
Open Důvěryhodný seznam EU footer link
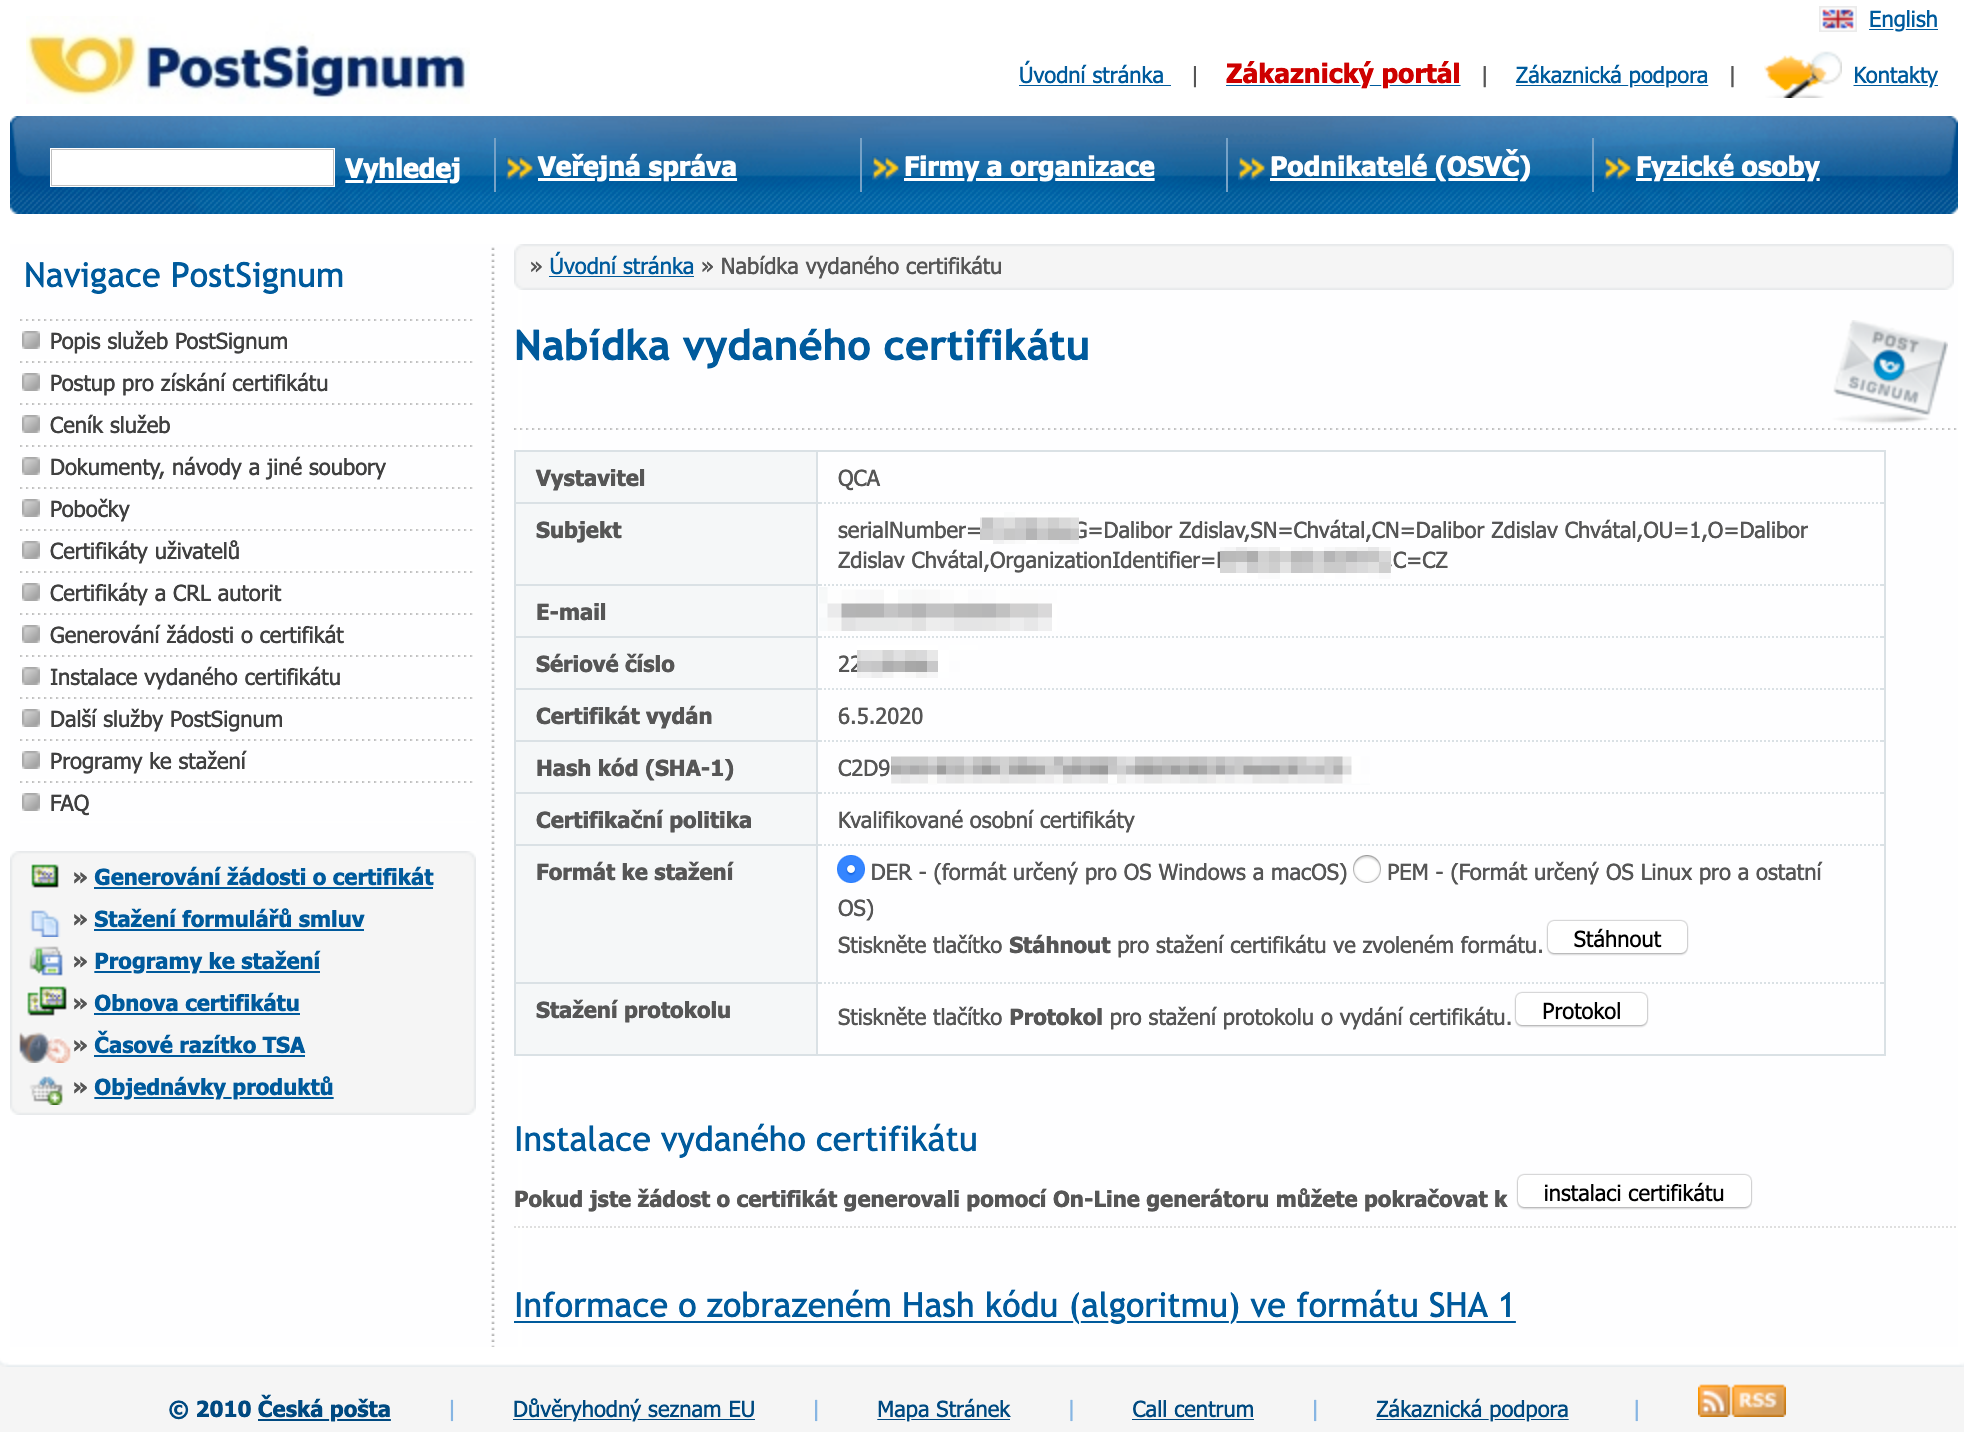634,1409
